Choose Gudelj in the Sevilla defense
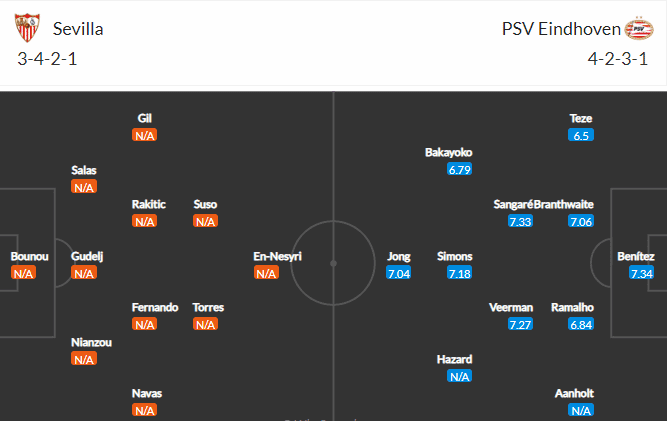 point(87,256)
